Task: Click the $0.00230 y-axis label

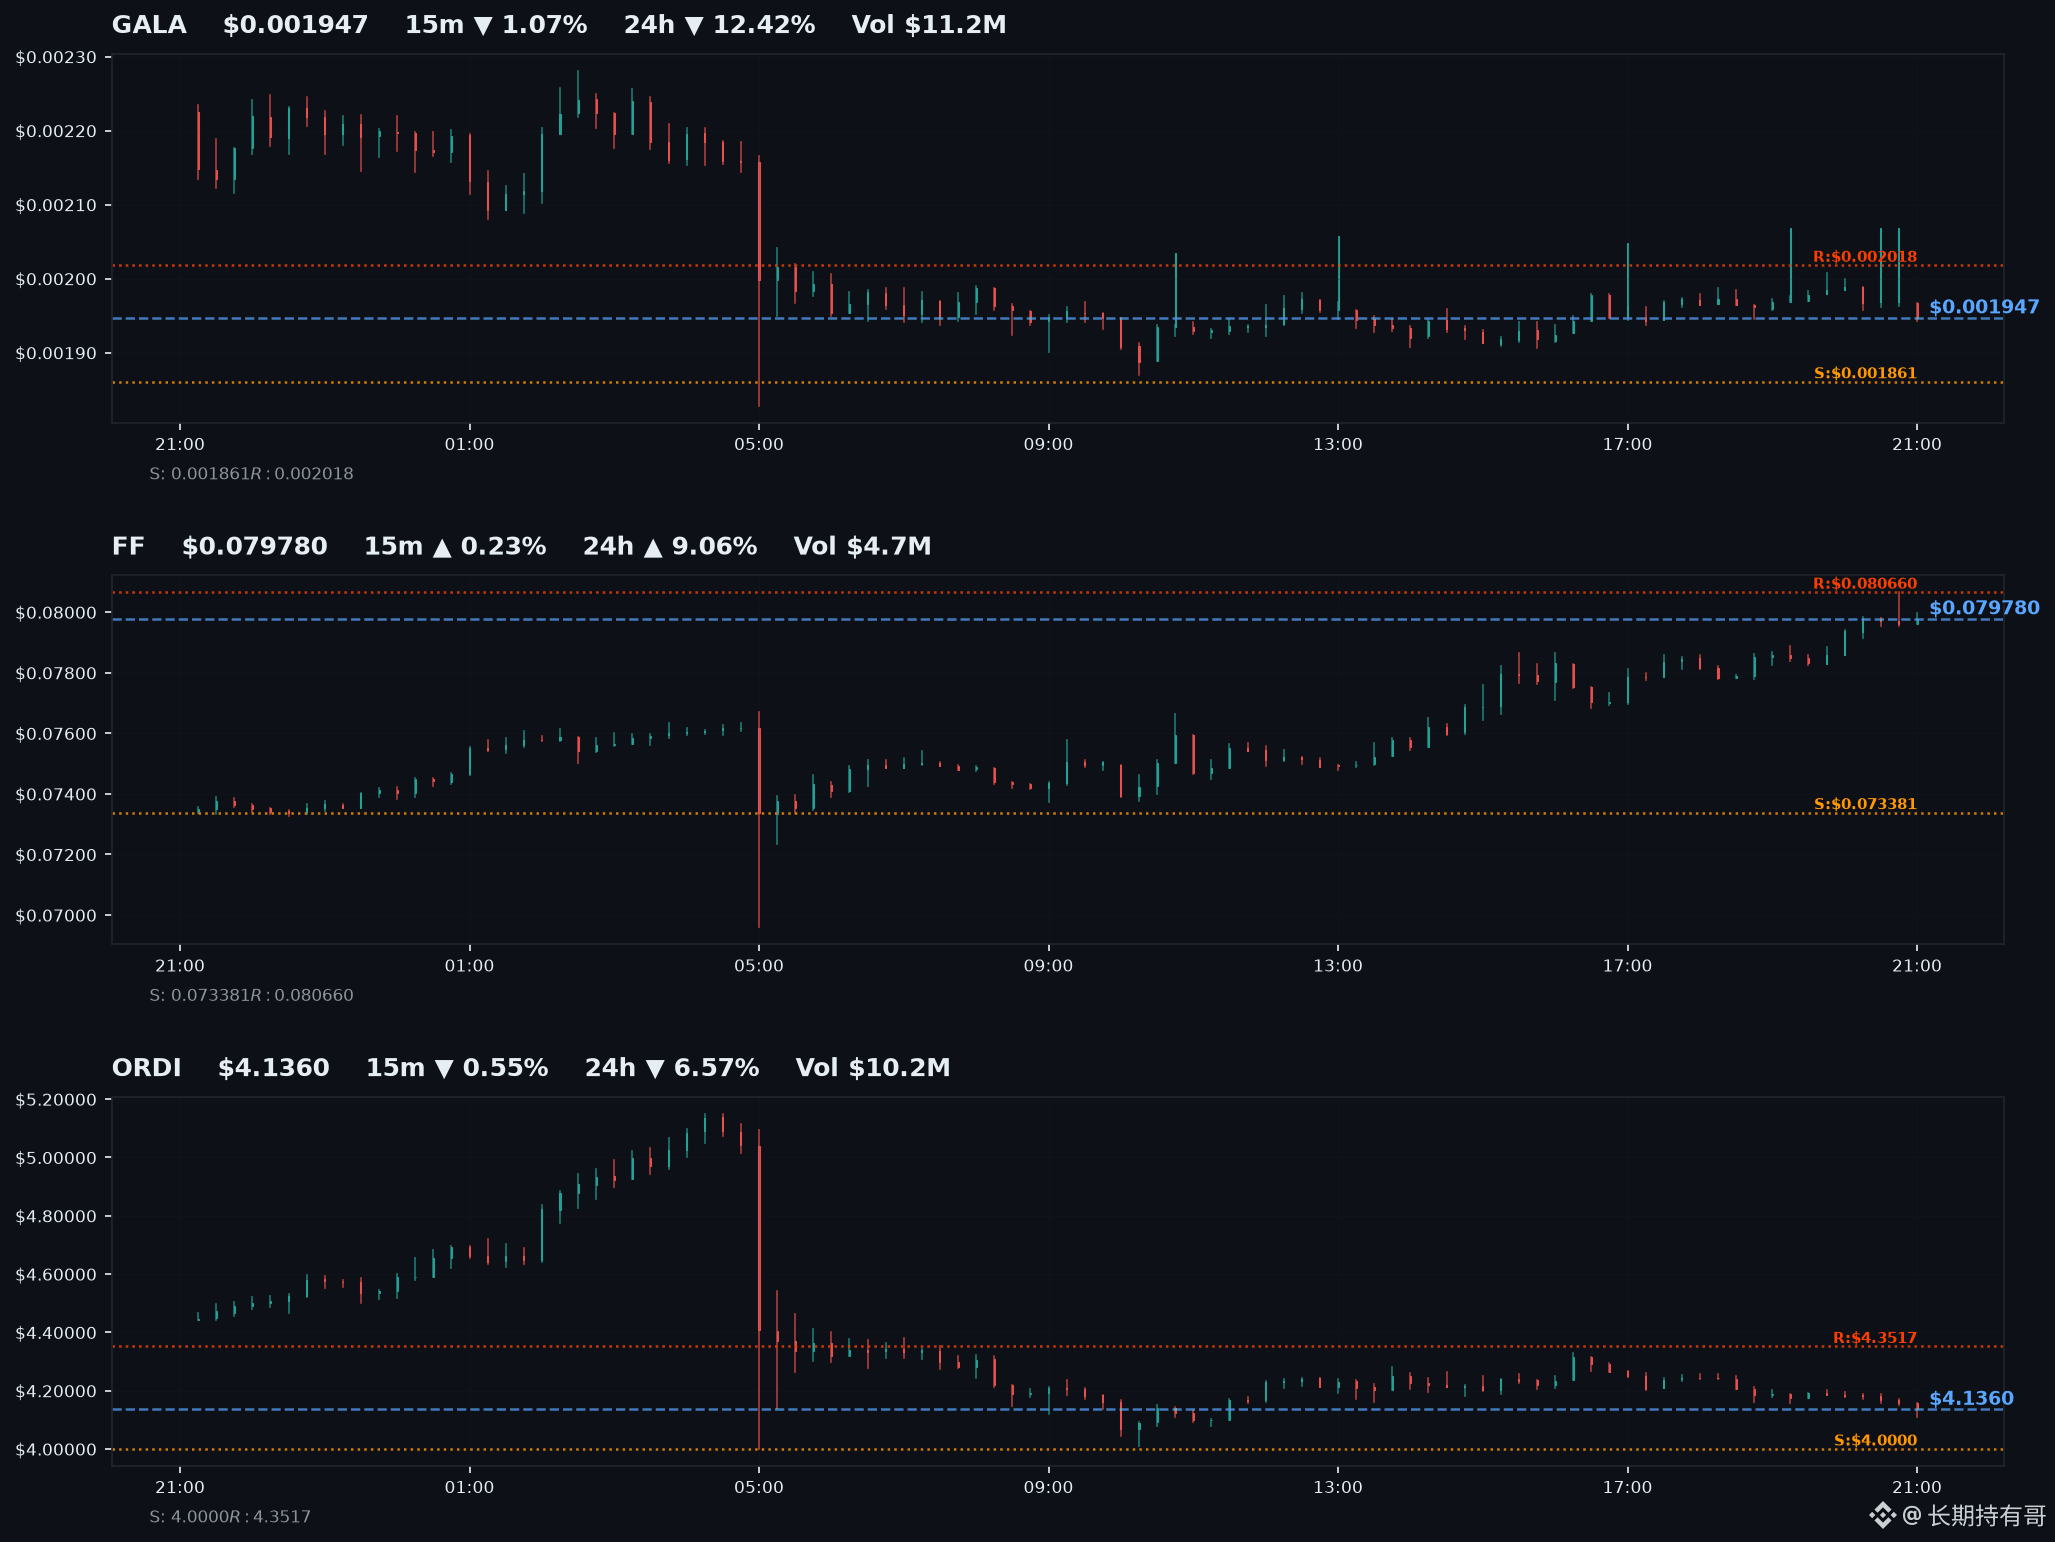Action: coord(56,58)
